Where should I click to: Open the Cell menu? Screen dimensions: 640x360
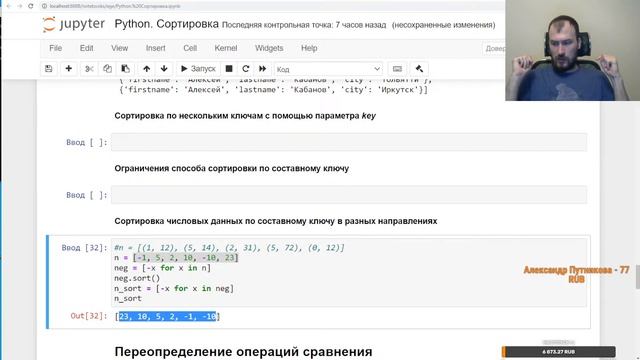190,48
